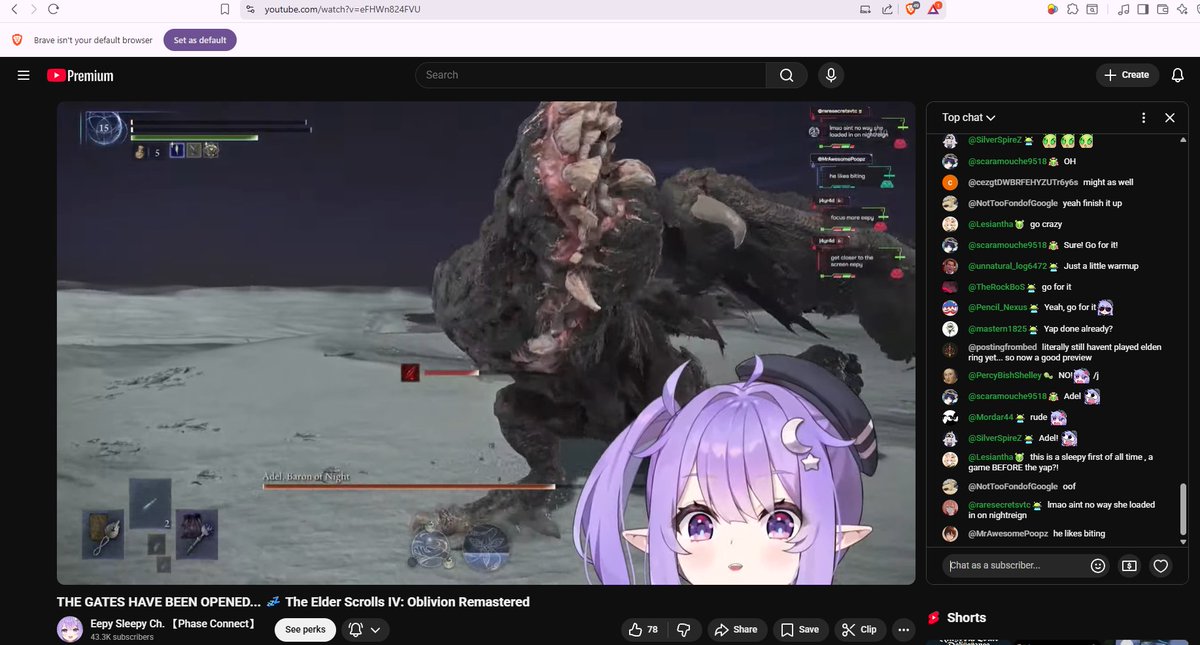Open the See perks button
The width and height of the screenshot is (1200, 645).
coord(305,629)
